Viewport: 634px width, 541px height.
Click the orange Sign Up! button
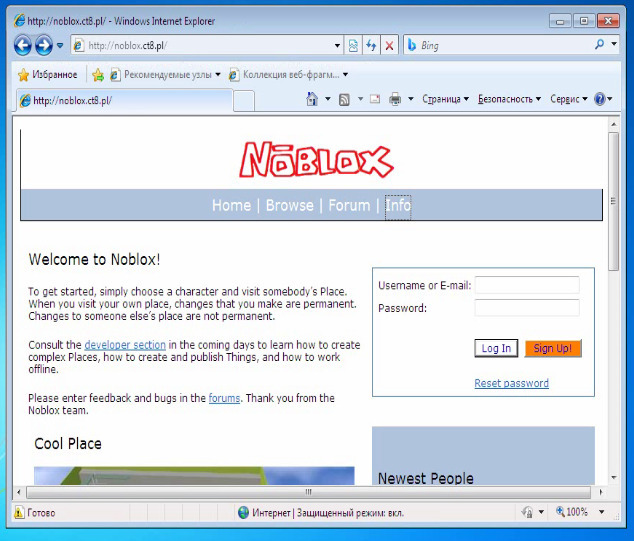[x=553, y=348]
